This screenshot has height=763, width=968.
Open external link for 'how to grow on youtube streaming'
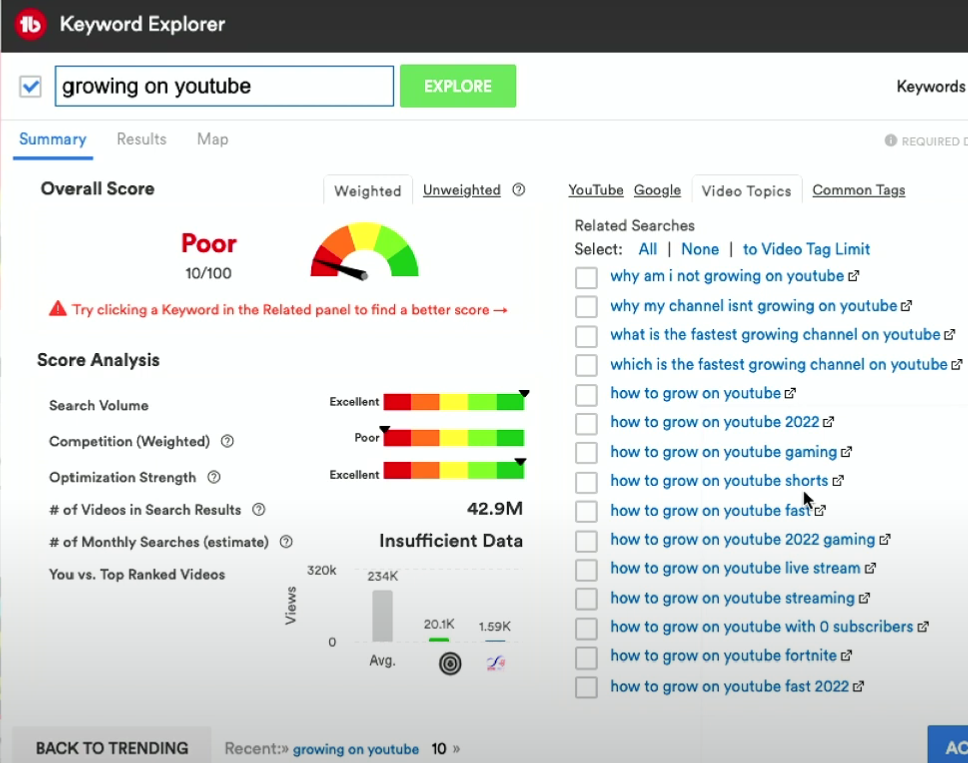coord(864,598)
